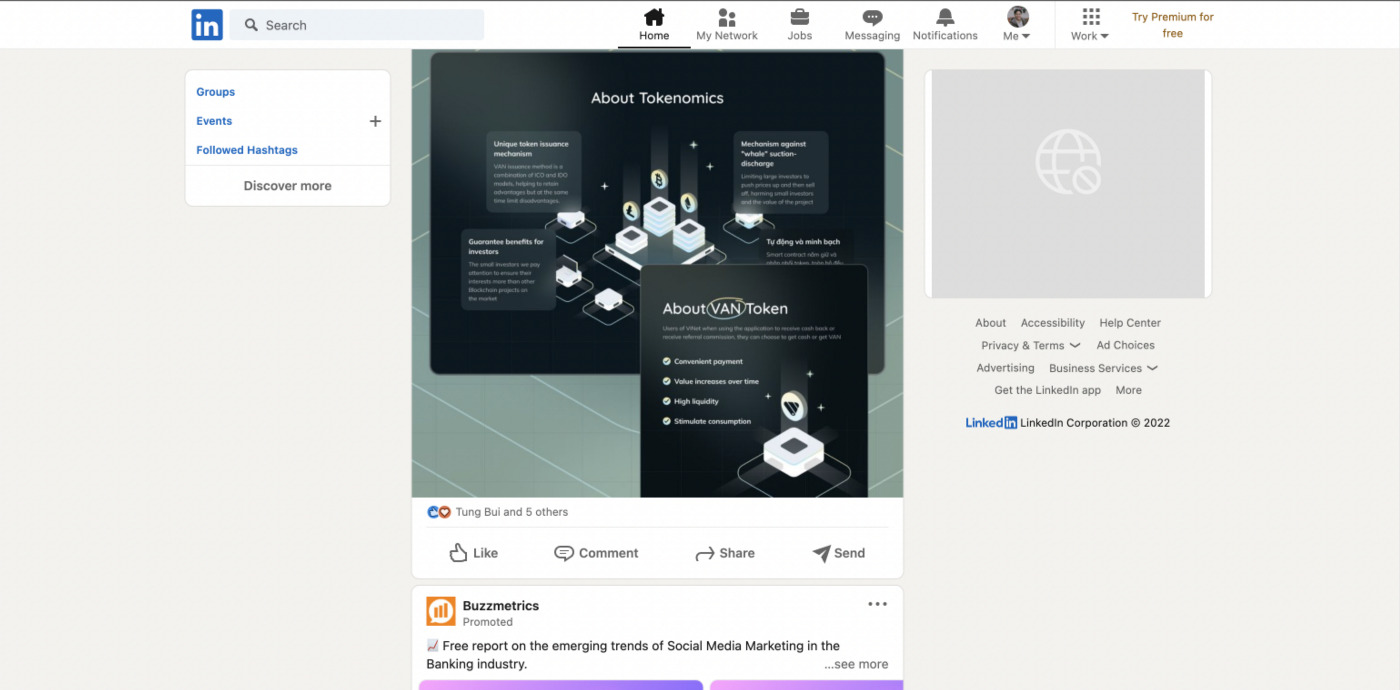This screenshot has height=690, width=1400.
Task: Open the Home house icon
Action: pos(654,17)
